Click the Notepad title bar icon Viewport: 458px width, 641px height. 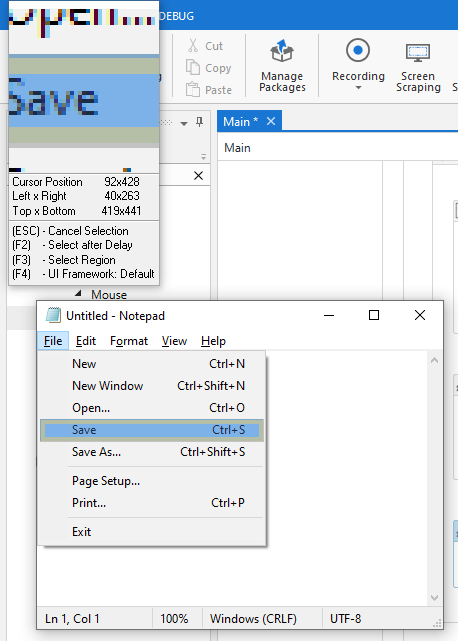click(54, 315)
